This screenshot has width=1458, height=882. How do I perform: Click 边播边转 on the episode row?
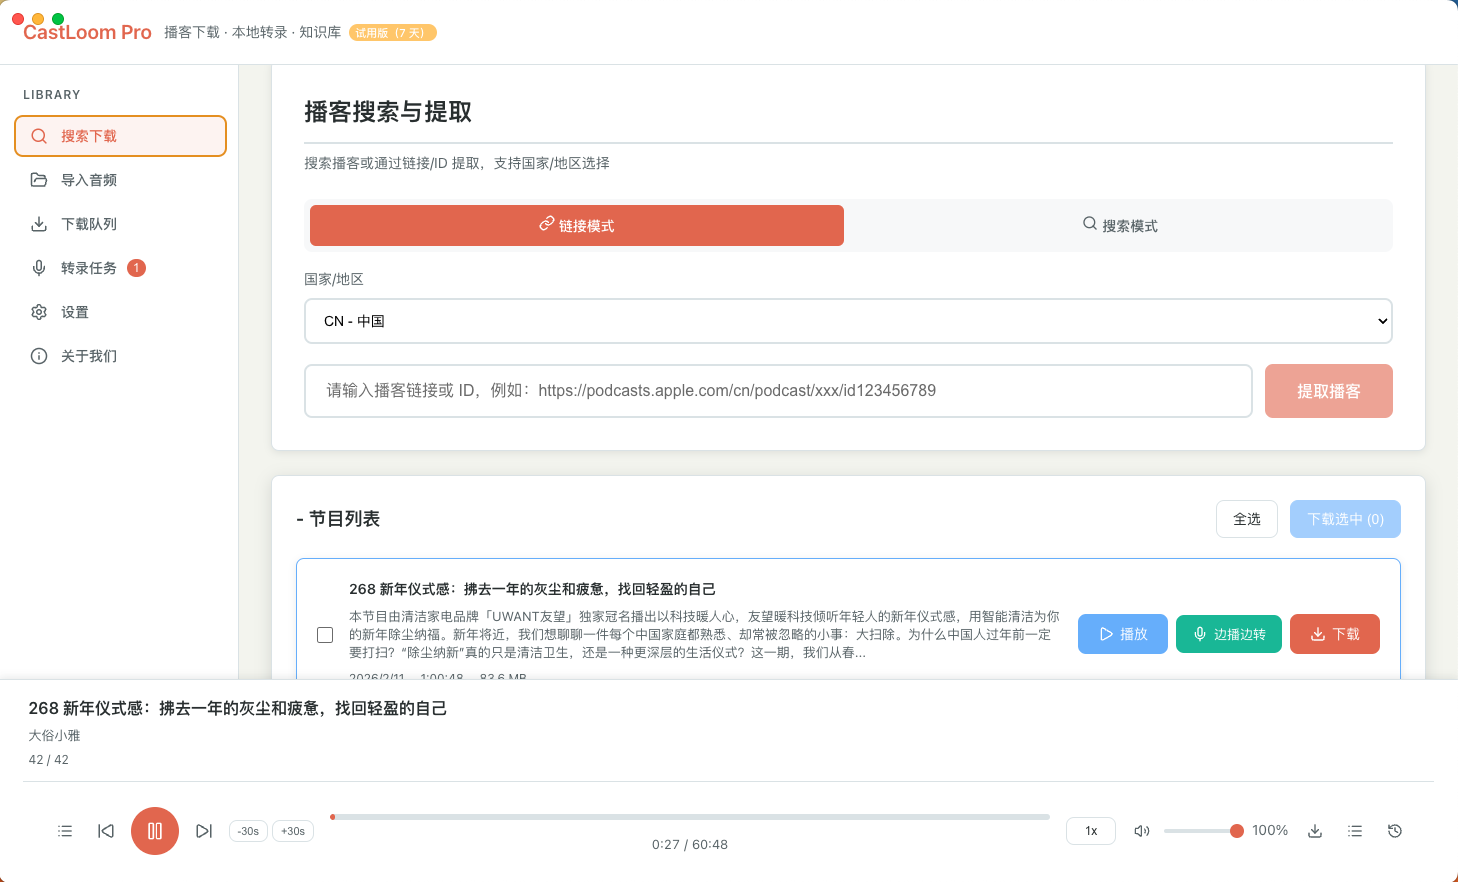tap(1228, 633)
